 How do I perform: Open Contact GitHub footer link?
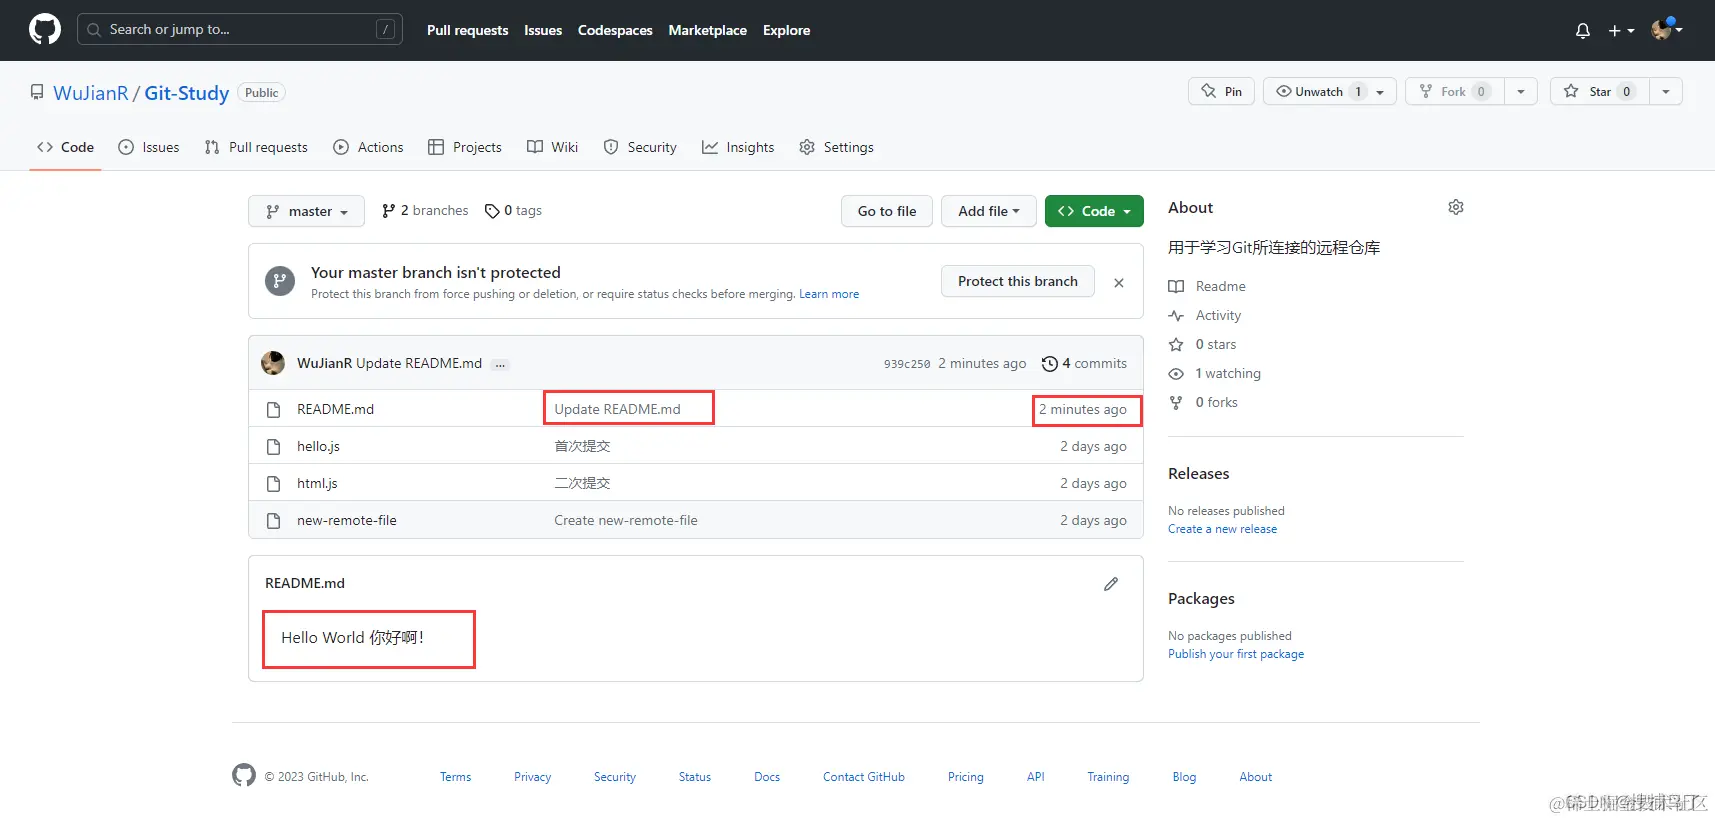[x=864, y=777]
